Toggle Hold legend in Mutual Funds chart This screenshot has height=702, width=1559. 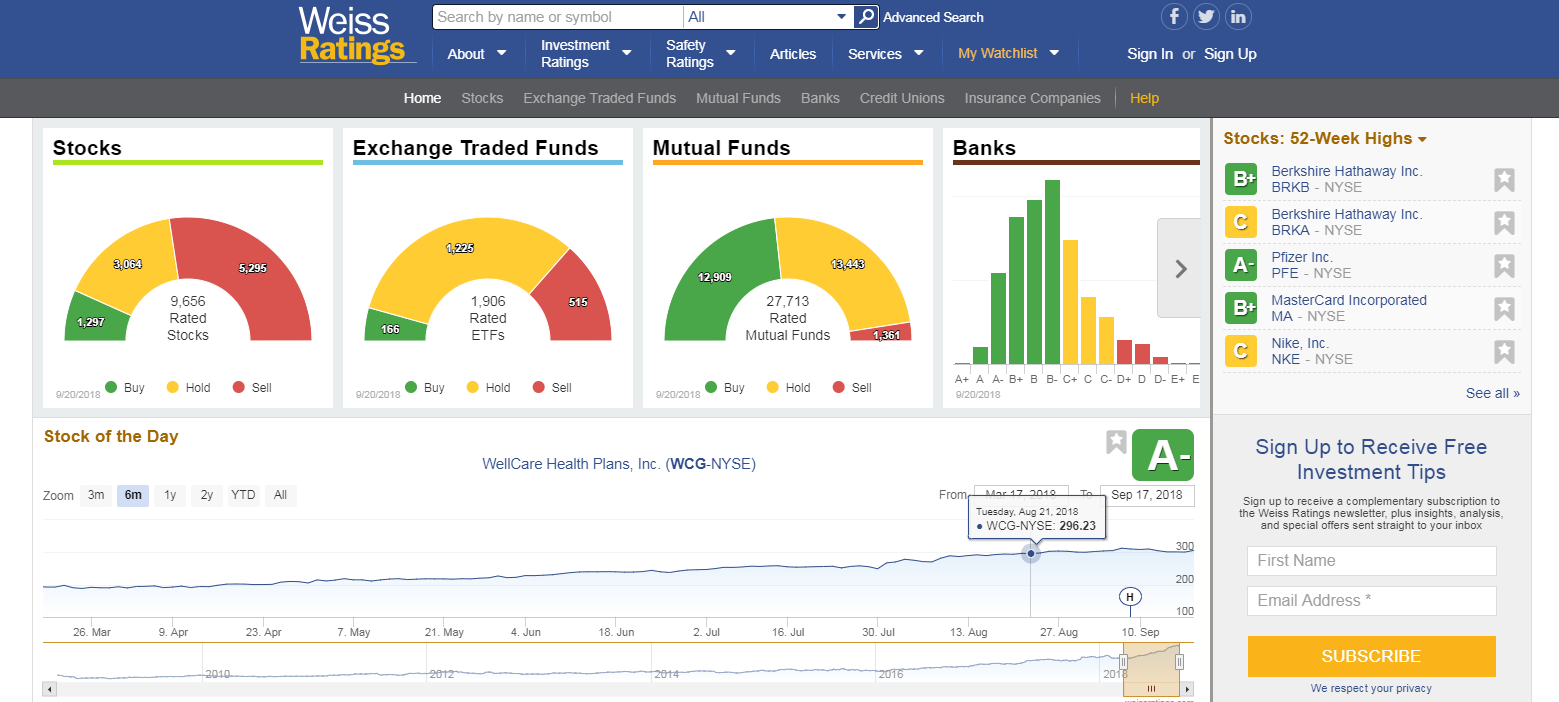click(x=788, y=387)
